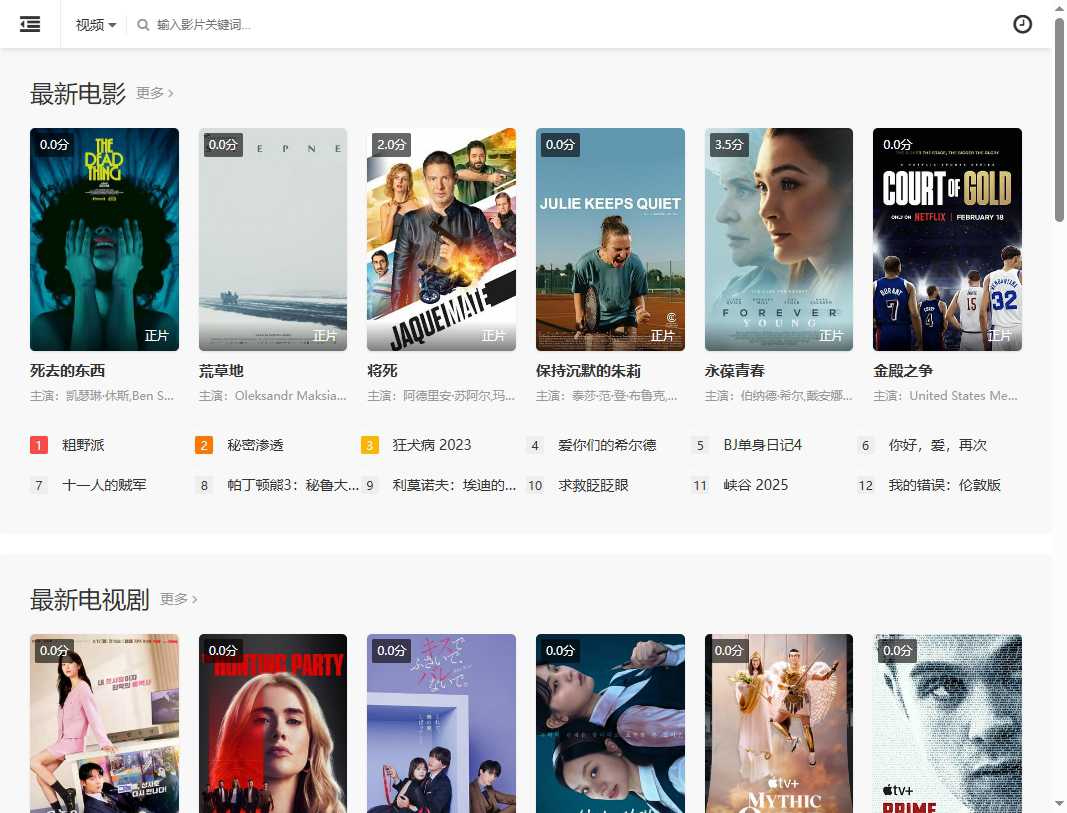Screen dimensions: 1067x813
Task: Open the hamburger sidebar menu icon
Action: pos(30,24)
